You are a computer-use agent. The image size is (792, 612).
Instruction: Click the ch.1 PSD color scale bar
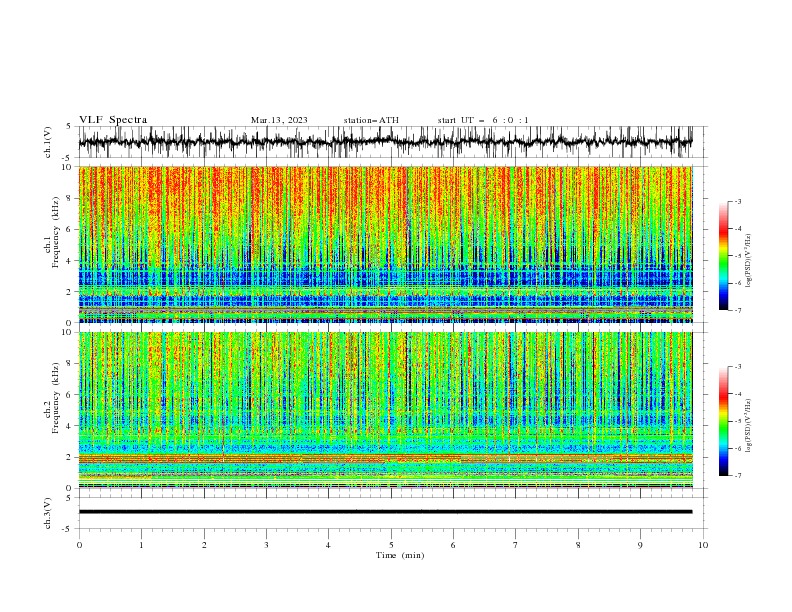(x=723, y=256)
